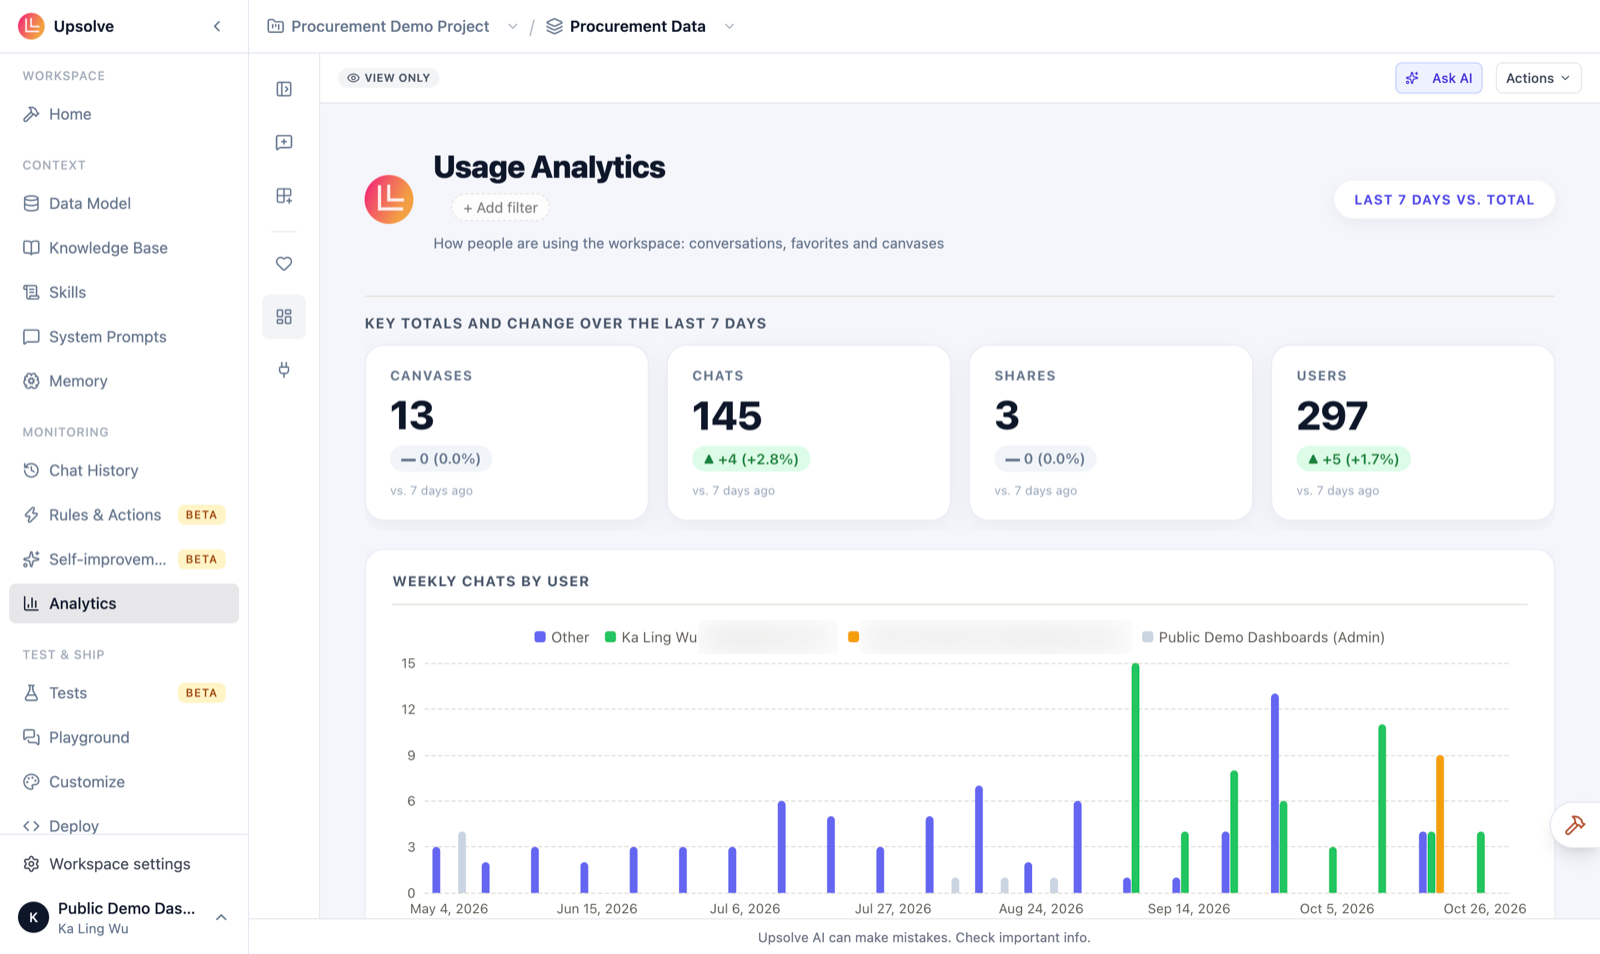Image resolution: width=1600 pixels, height=954 pixels.
Task: Collapse the Upsolve sidebar with the chevron
Action: pos(217,26)
